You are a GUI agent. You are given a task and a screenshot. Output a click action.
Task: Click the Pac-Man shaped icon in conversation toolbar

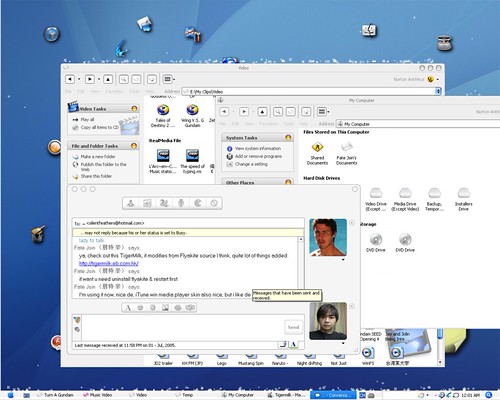point(198,203)
